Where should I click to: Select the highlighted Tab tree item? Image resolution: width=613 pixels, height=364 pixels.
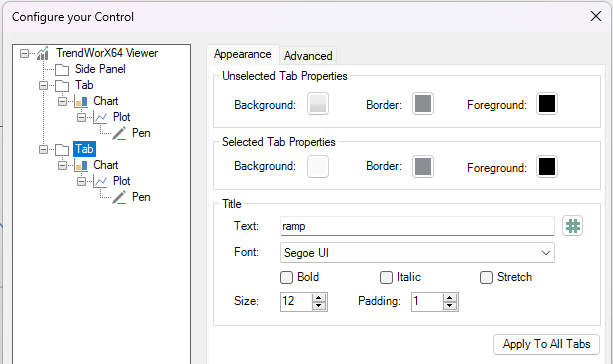pos(84,149)
